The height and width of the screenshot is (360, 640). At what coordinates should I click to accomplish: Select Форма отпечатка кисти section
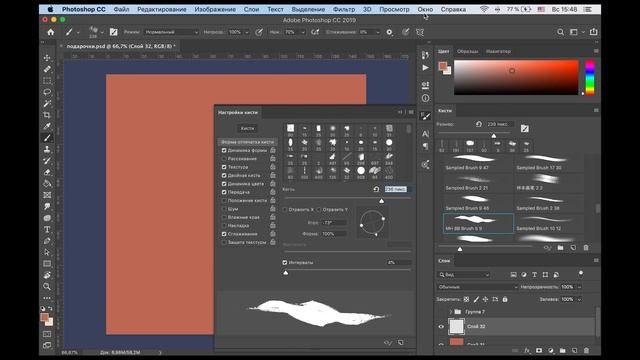247,142
